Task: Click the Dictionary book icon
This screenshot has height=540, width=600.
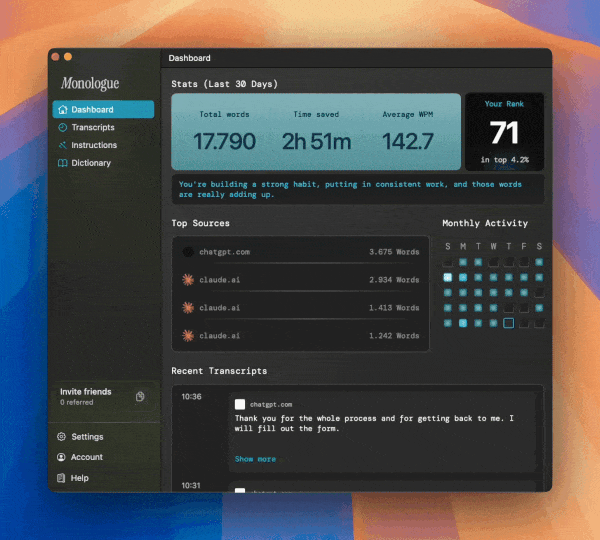Action: pos(62,163)
